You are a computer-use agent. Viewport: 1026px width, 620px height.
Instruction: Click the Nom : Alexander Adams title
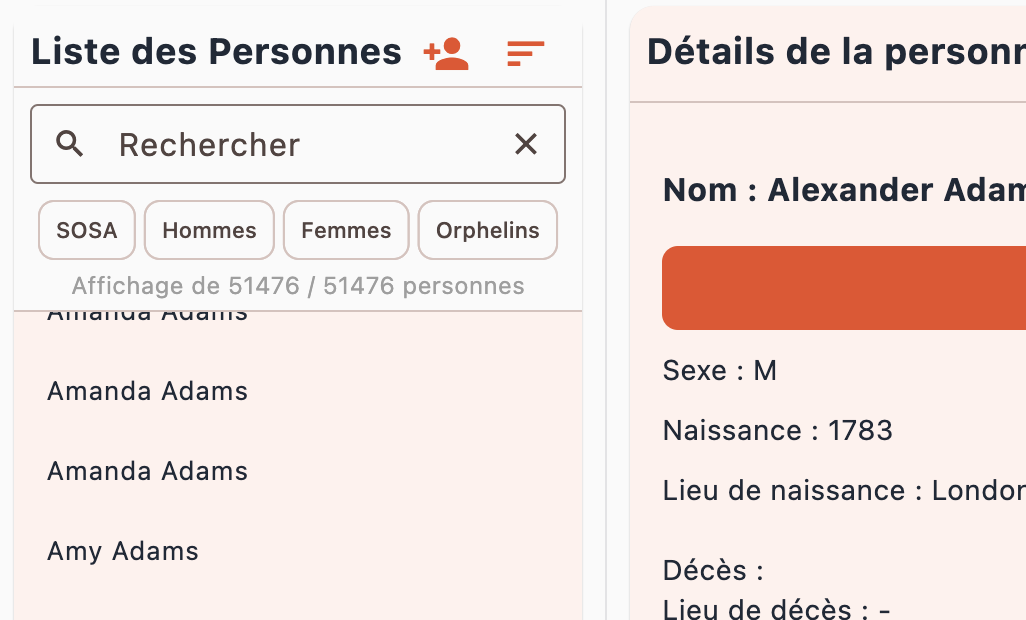844,190
